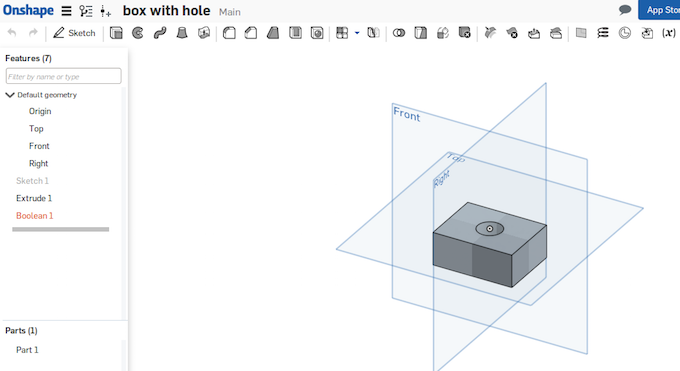Open the Variable (x) tool
The image size is (680, 371).
(669, 33)
